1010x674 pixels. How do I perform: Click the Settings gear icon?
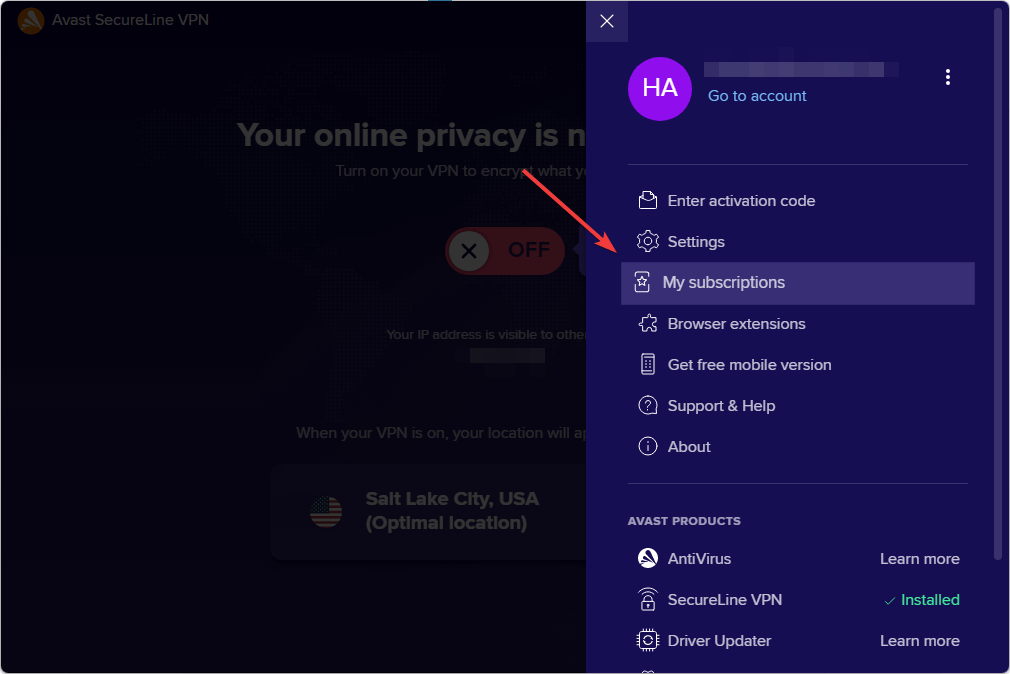coord(648,242)
